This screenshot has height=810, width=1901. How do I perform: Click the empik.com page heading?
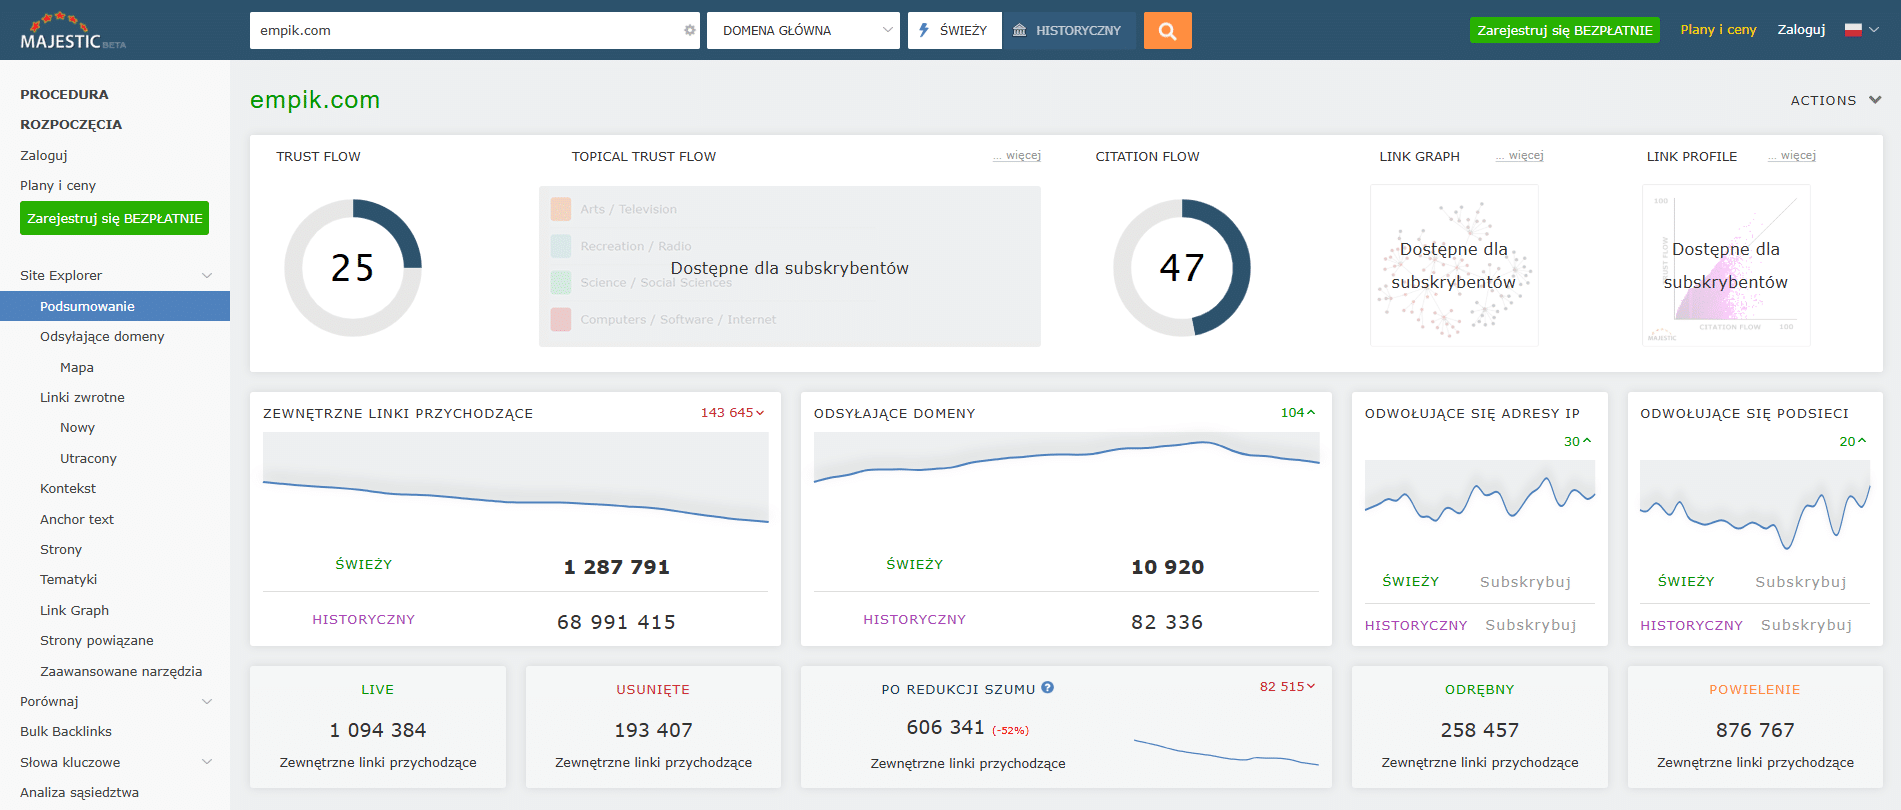click(x=315, y=100)
